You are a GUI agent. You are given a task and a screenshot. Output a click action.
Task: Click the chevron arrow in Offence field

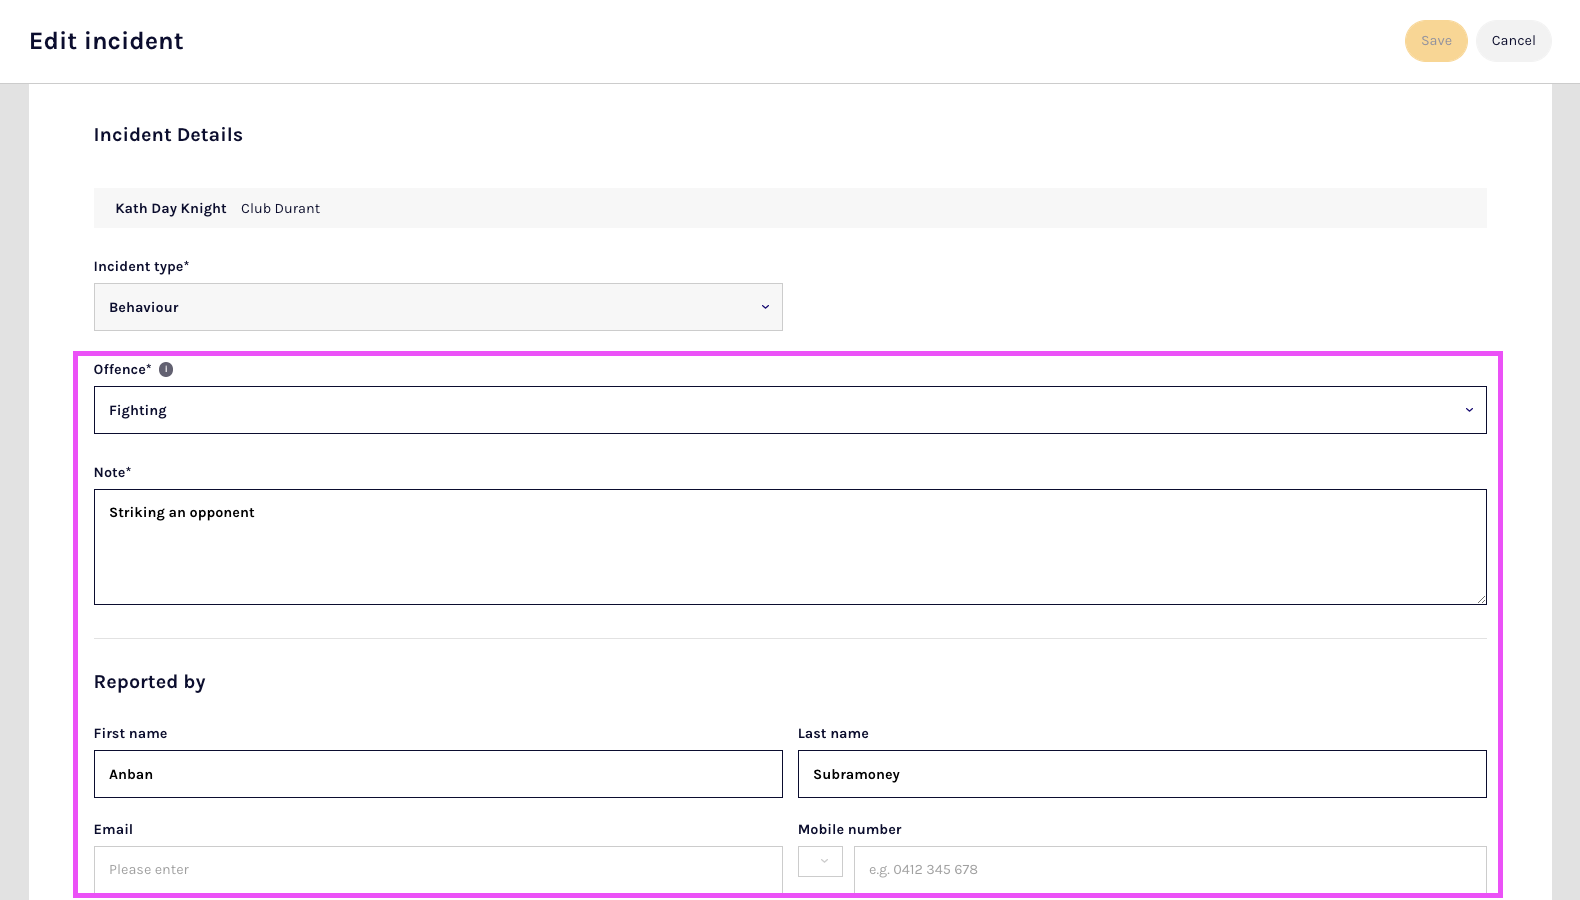coord(1469,410)
